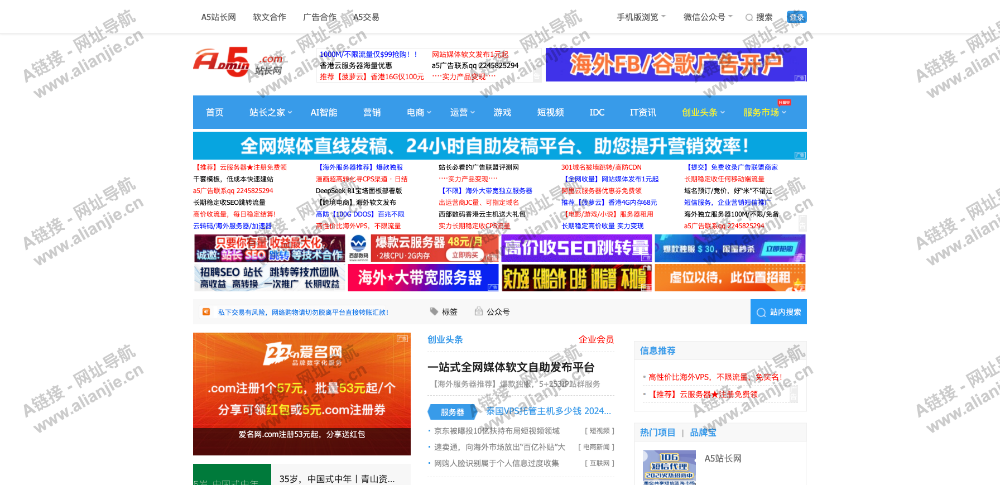Open 1000M/不限流量仅$99抢购 ad link
The height and width of the screenshot is (485, 1000).
369,55
